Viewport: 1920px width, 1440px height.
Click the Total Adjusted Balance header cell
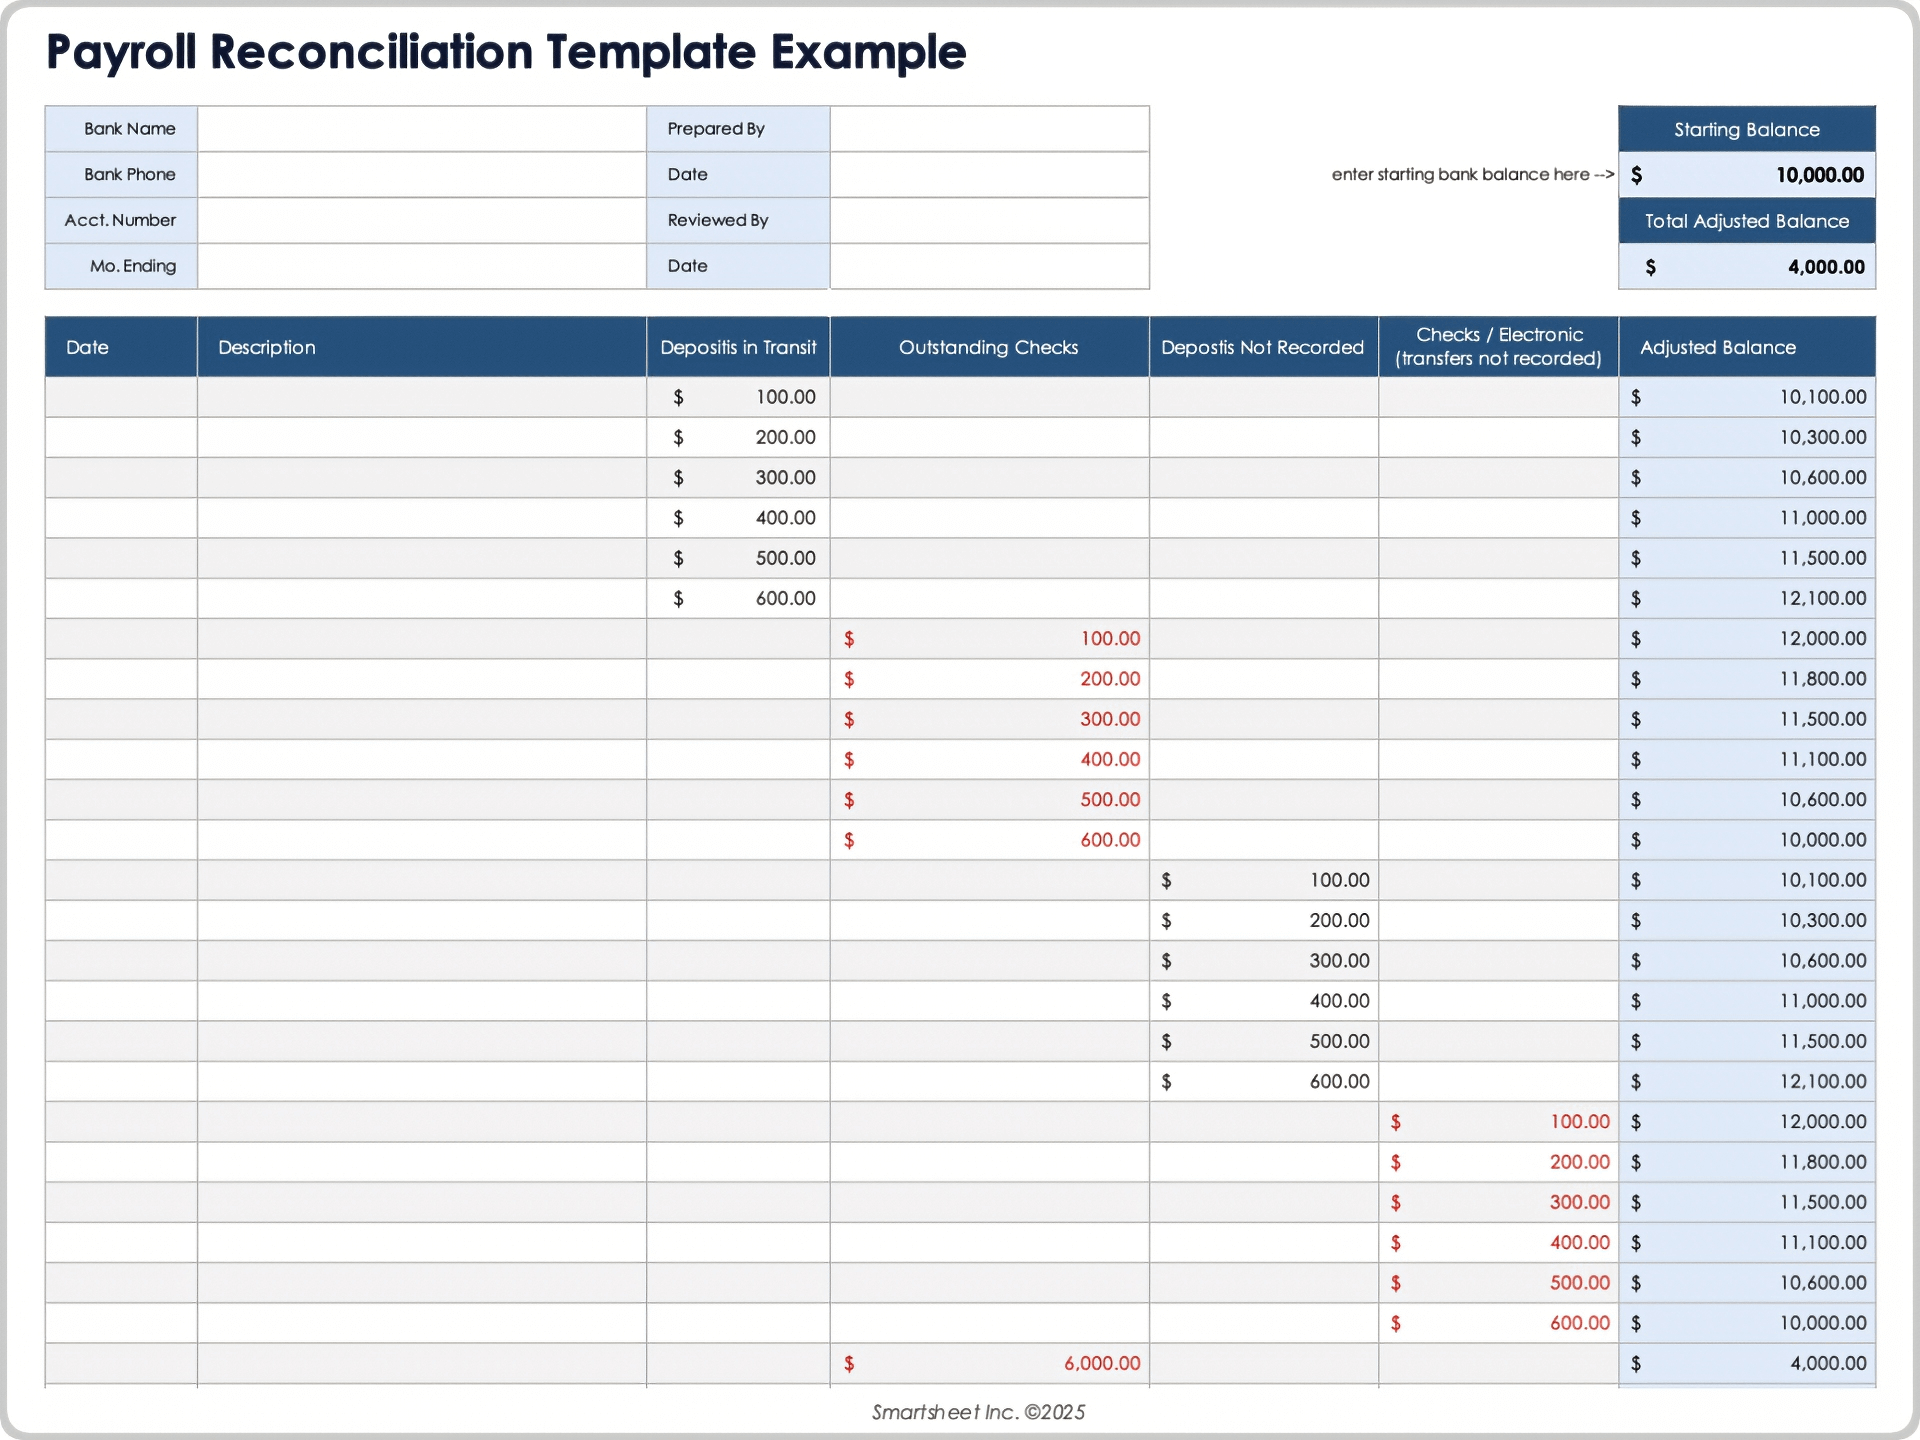point(1747,221)
